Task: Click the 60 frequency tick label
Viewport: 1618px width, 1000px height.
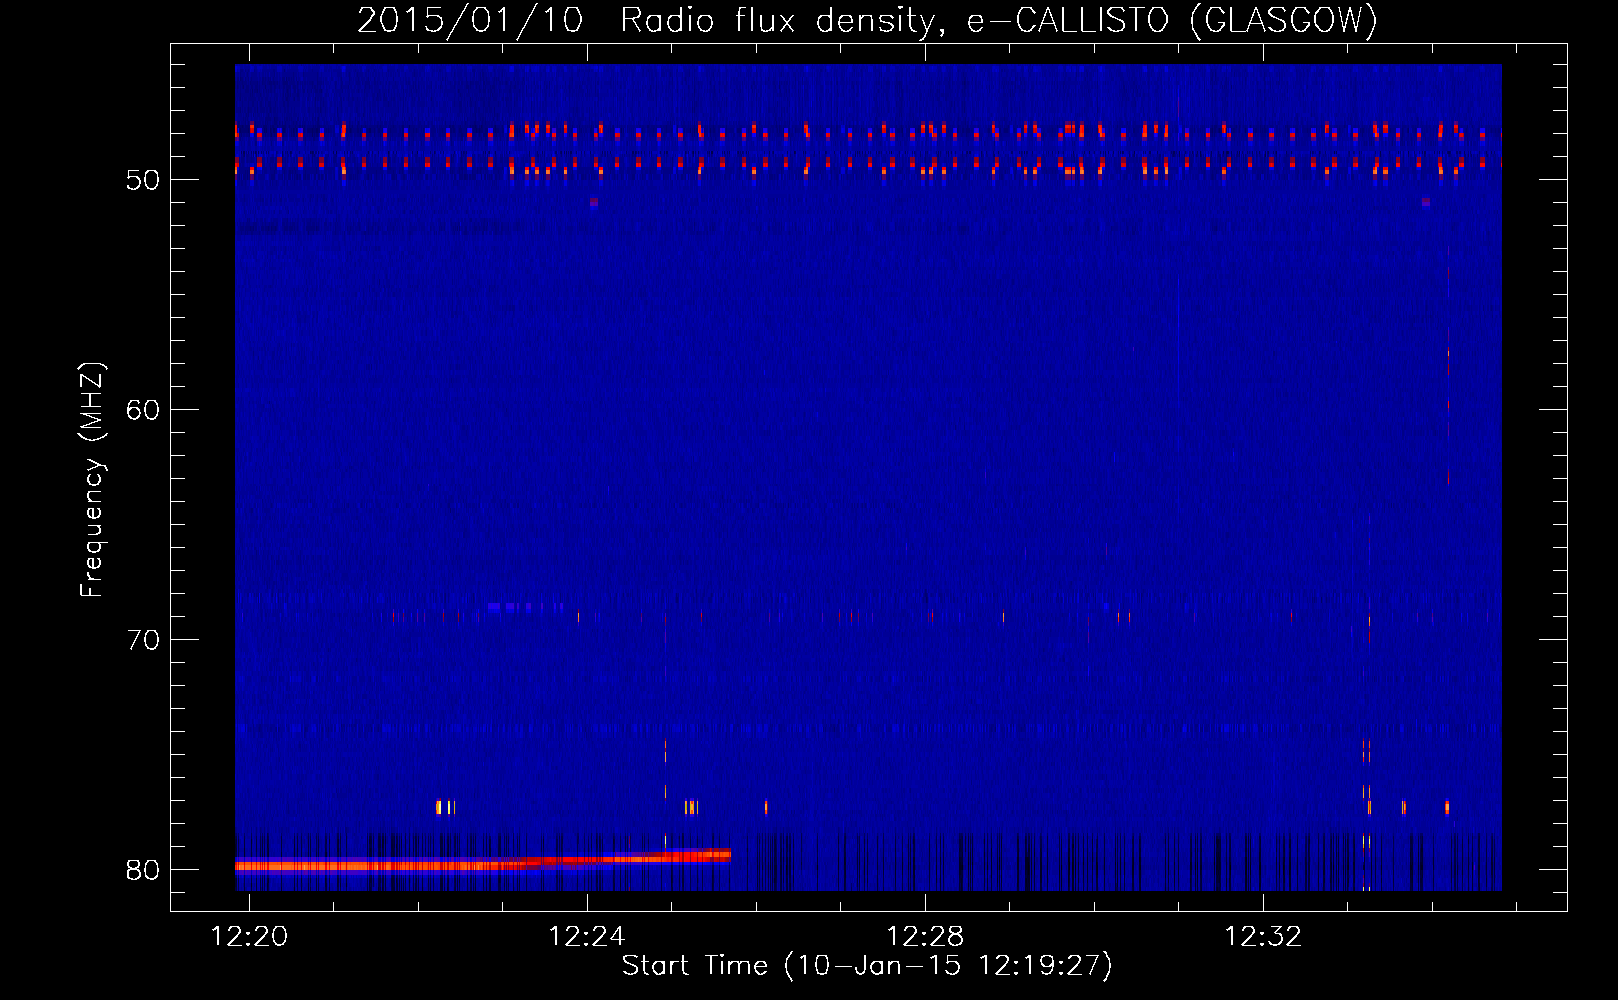Action: pos(143,410)
